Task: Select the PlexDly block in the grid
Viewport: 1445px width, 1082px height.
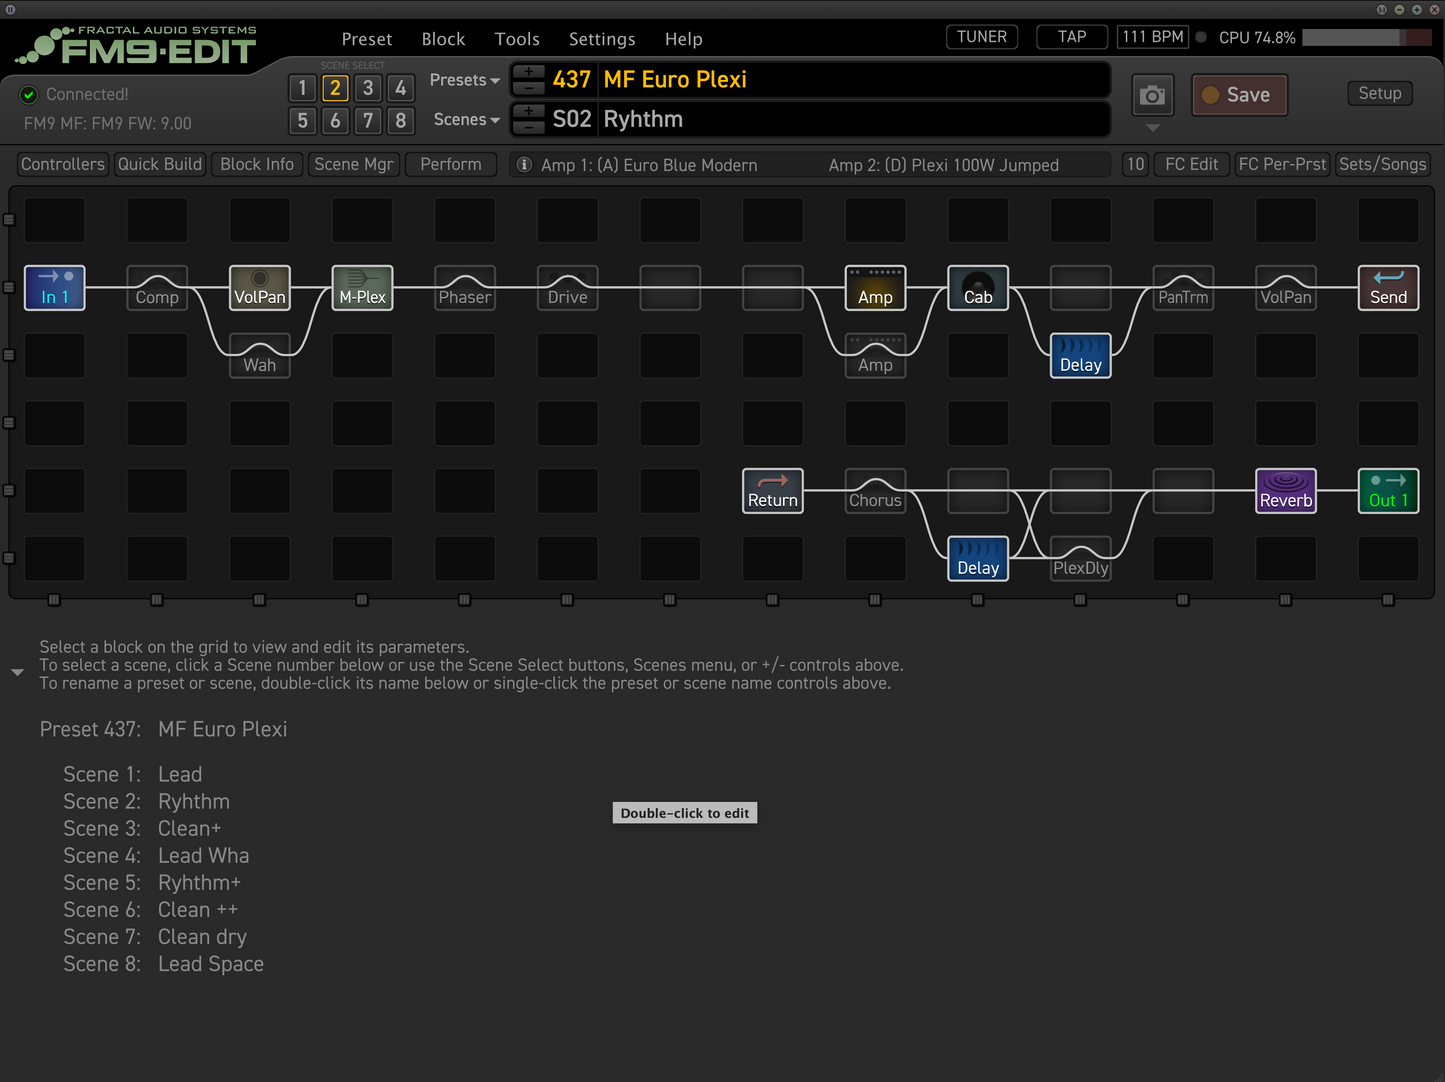Action: point(1080,559)
